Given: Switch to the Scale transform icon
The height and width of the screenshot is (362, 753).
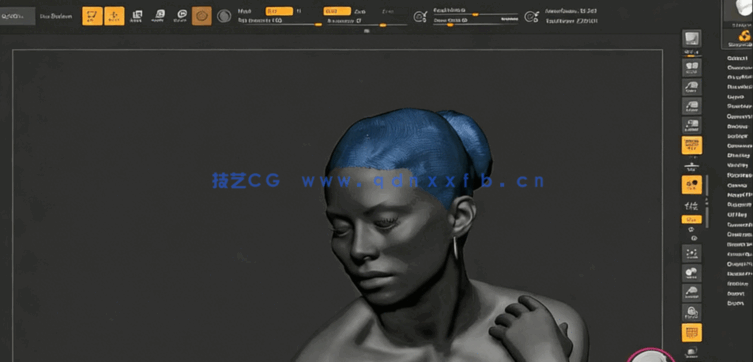Looking at the screenshot, I should (x=159, y=16).
